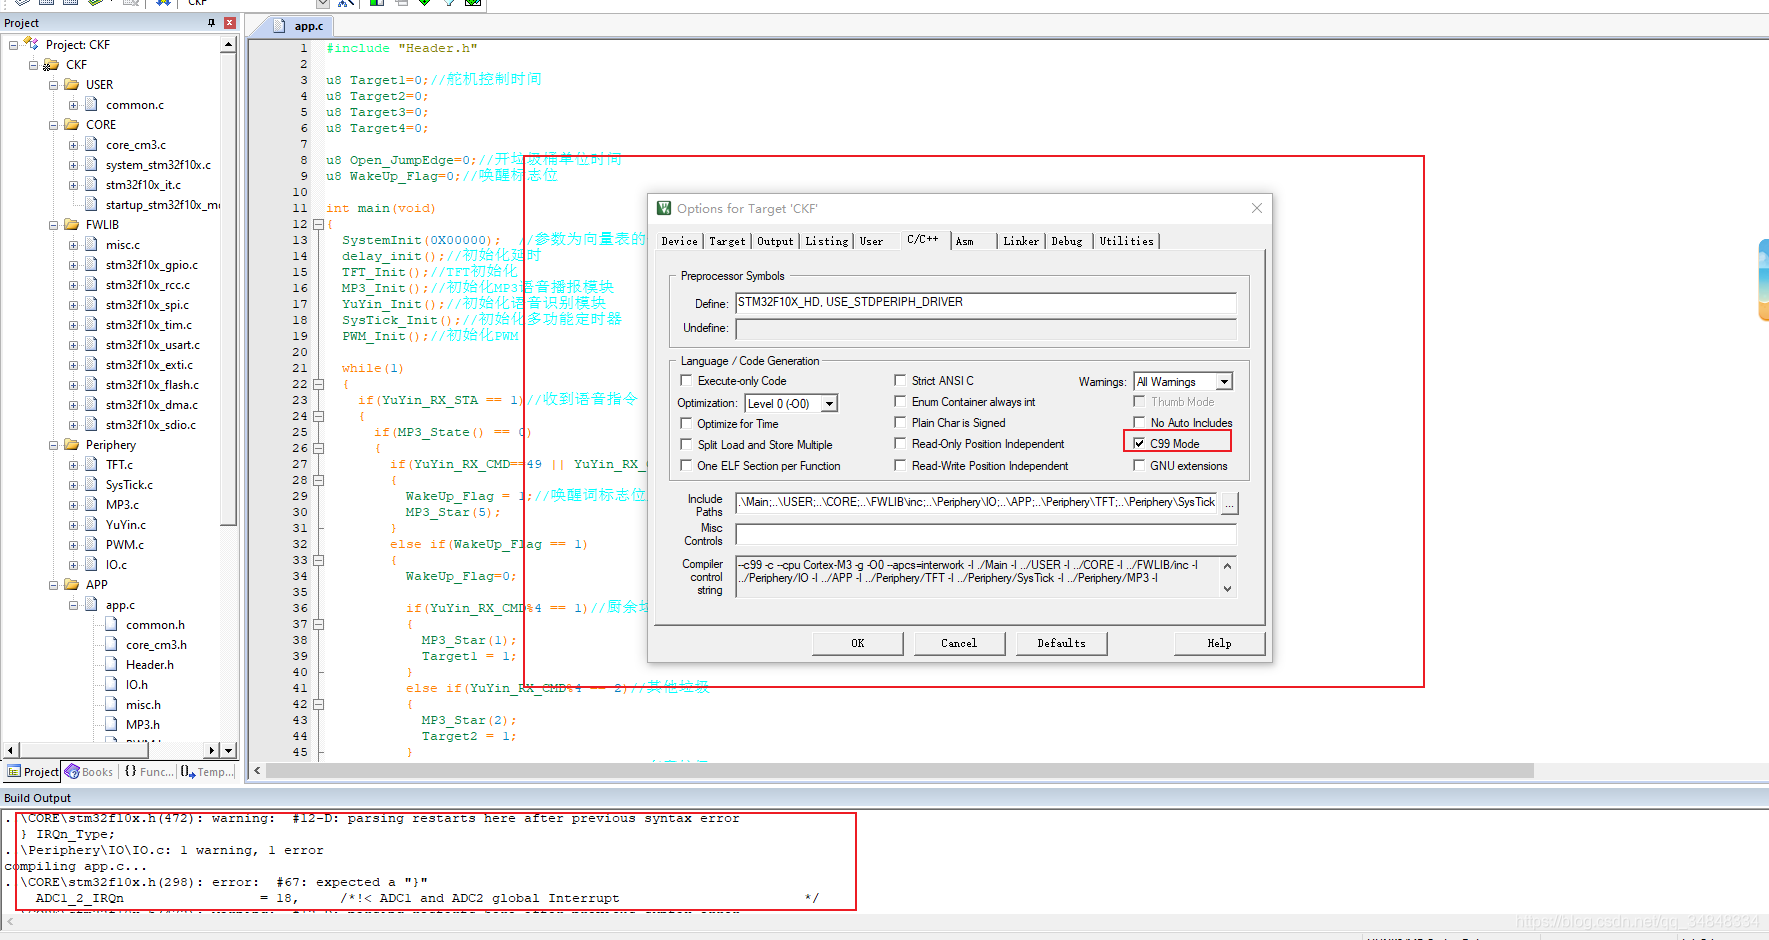Click Cancel in Options dialog

[959, 643]
